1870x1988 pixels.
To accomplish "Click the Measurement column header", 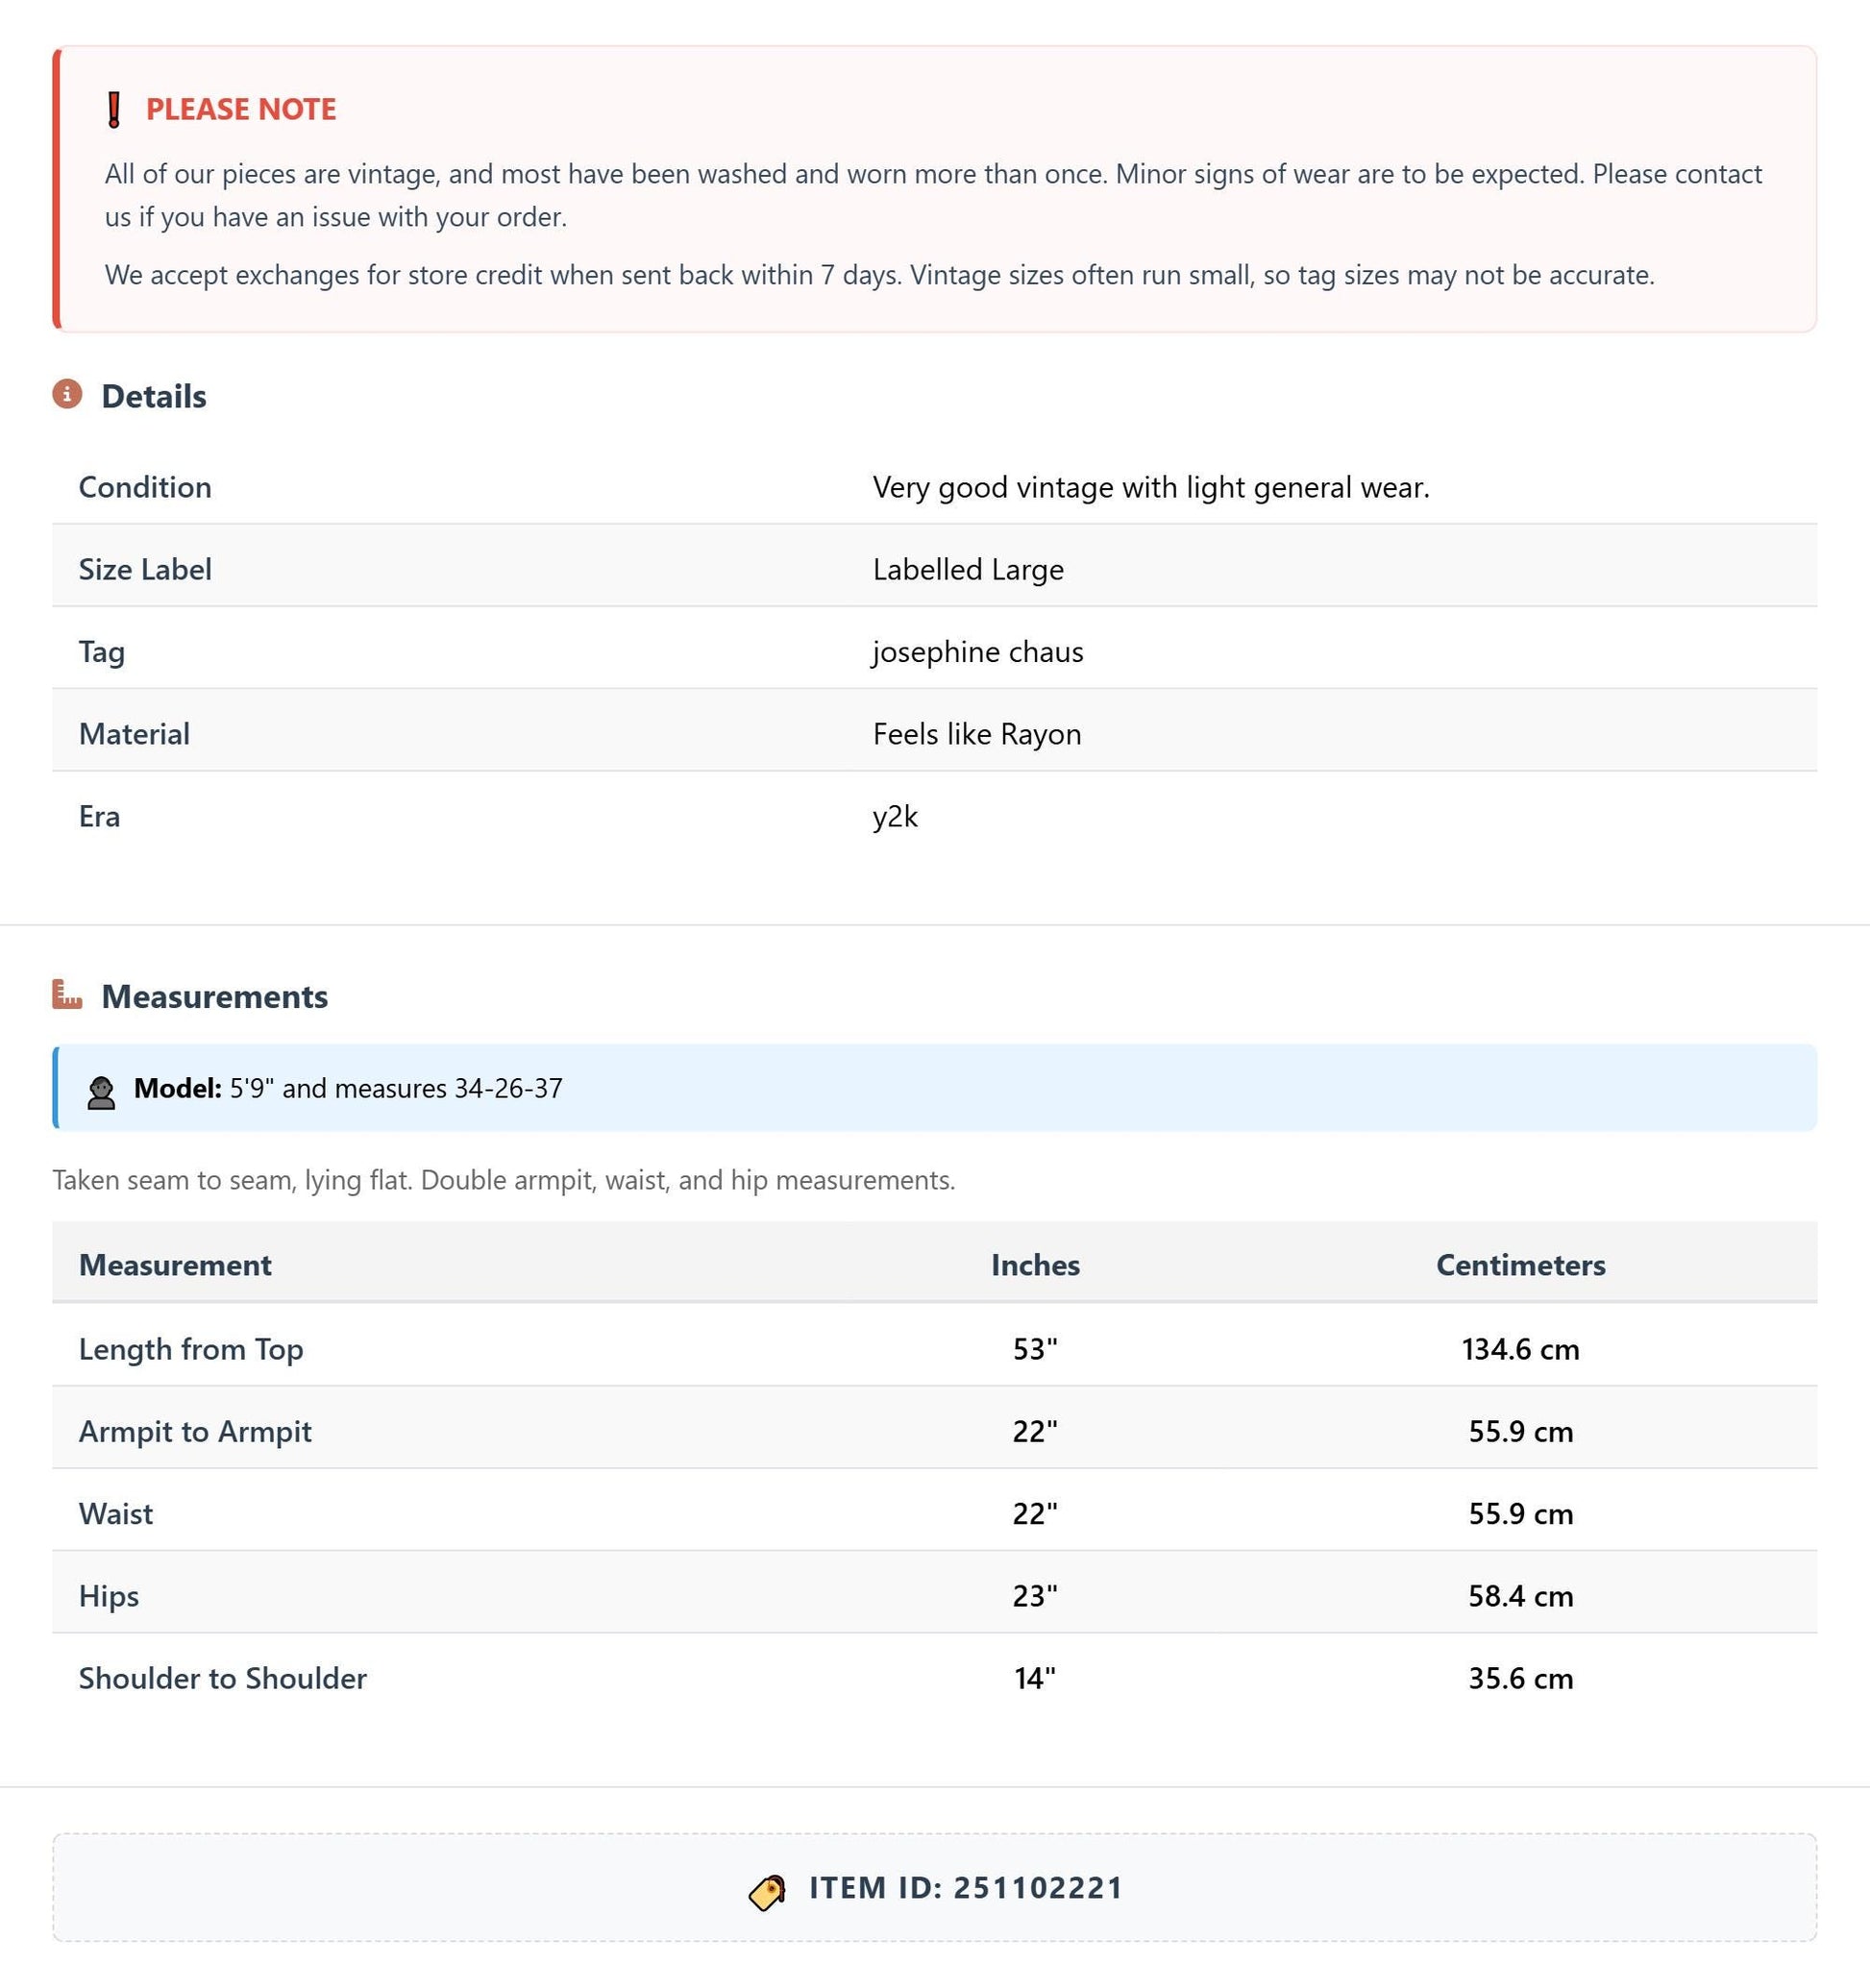I will (175, 1264).
